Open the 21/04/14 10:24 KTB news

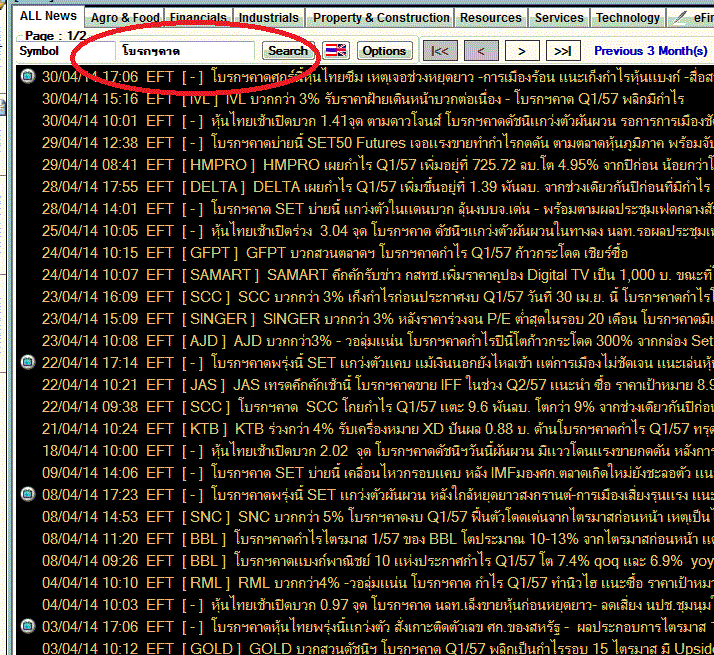click(x=364, y=429)
